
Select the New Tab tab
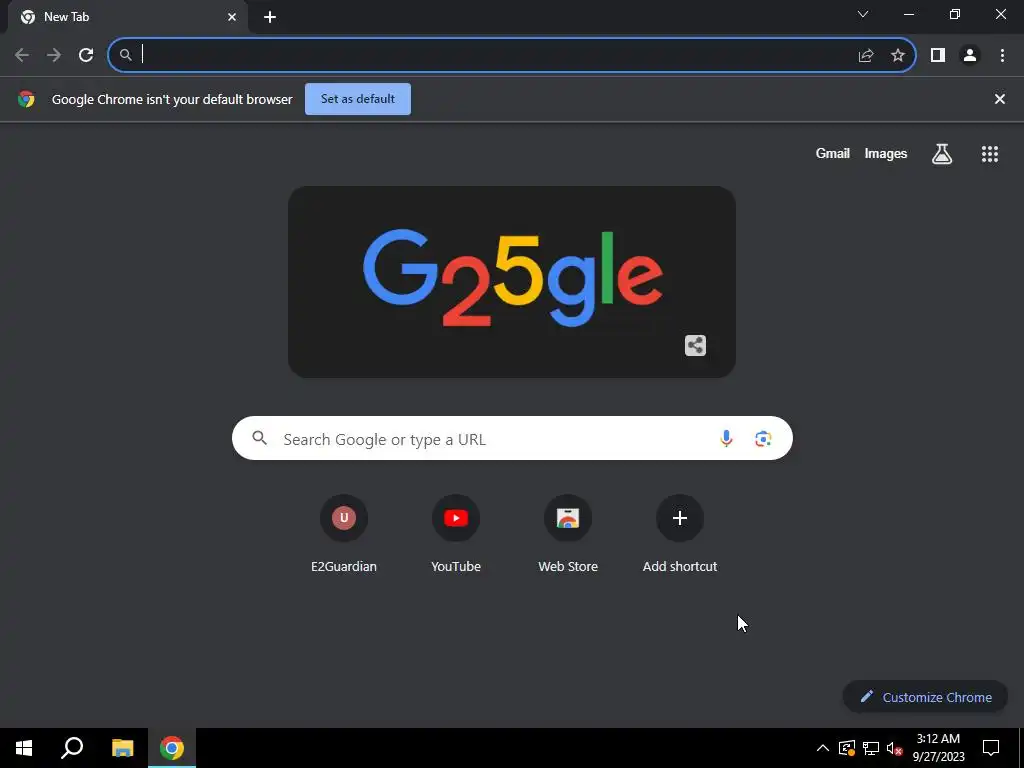[128, 18]
